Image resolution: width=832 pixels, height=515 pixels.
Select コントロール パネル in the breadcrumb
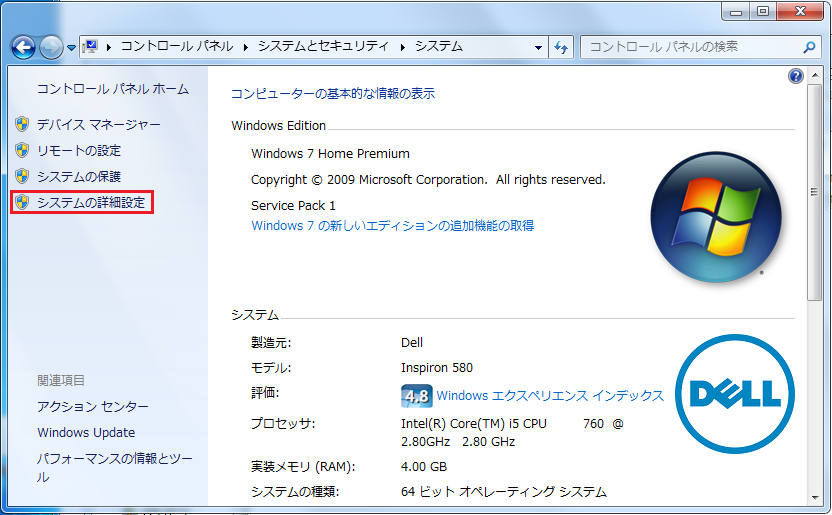[x=177, y=47]
